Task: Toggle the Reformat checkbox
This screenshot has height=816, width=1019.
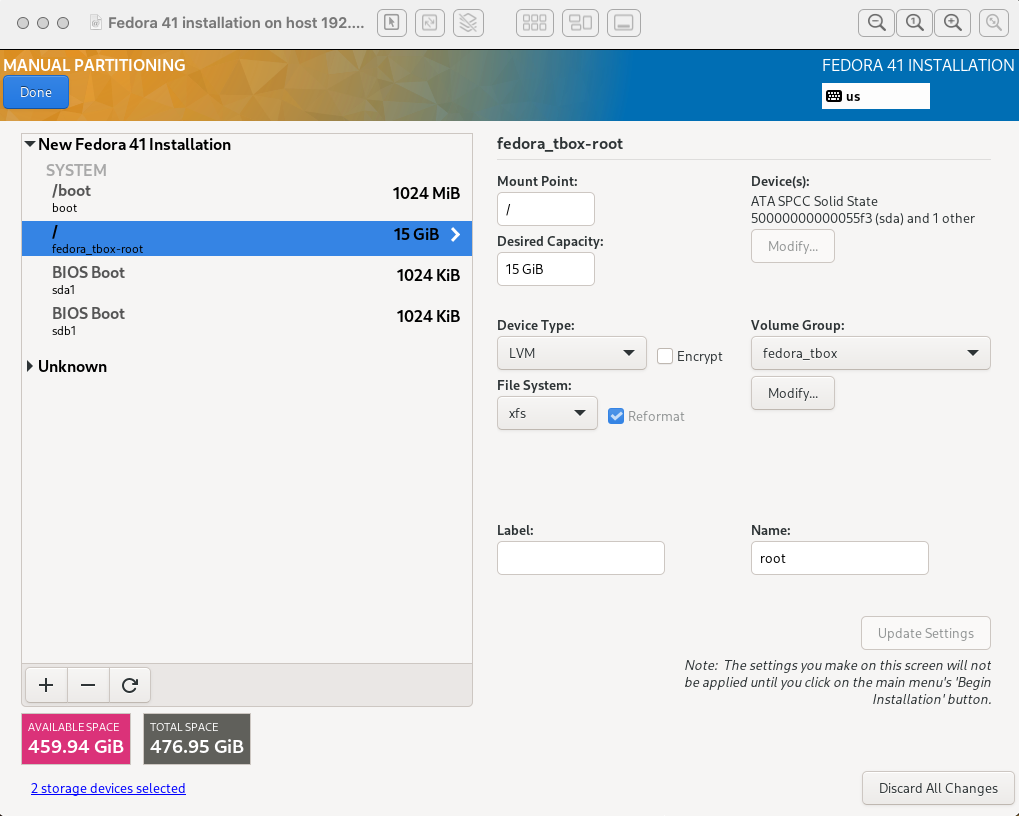Action: point(616,416)
